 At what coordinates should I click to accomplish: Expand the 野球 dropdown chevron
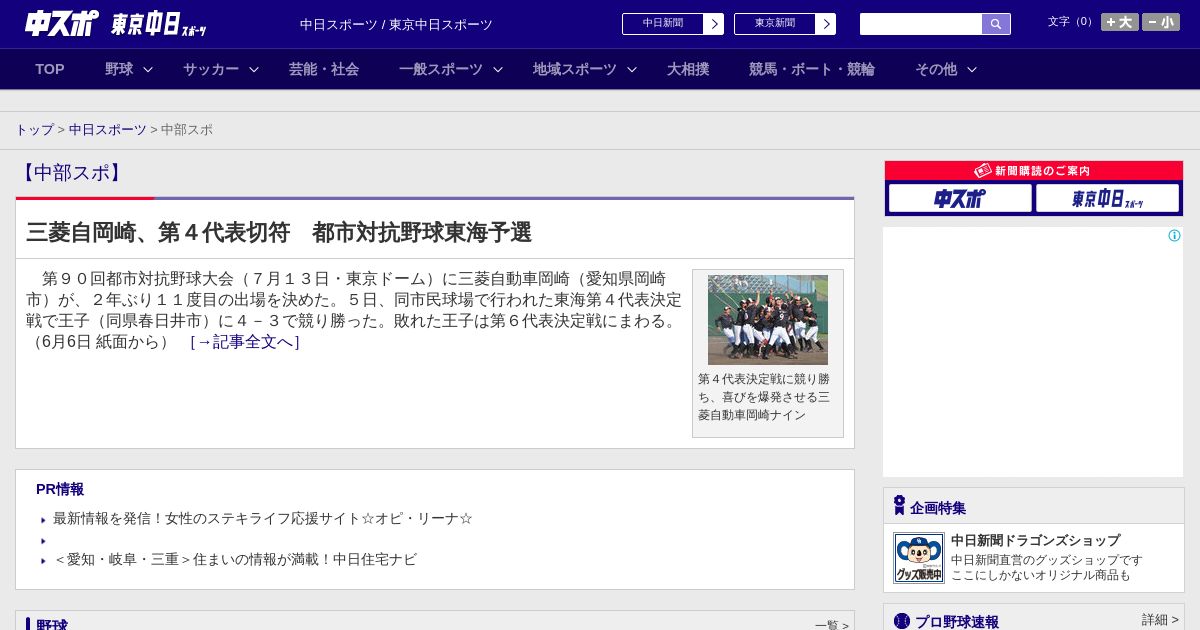point(148,69)
